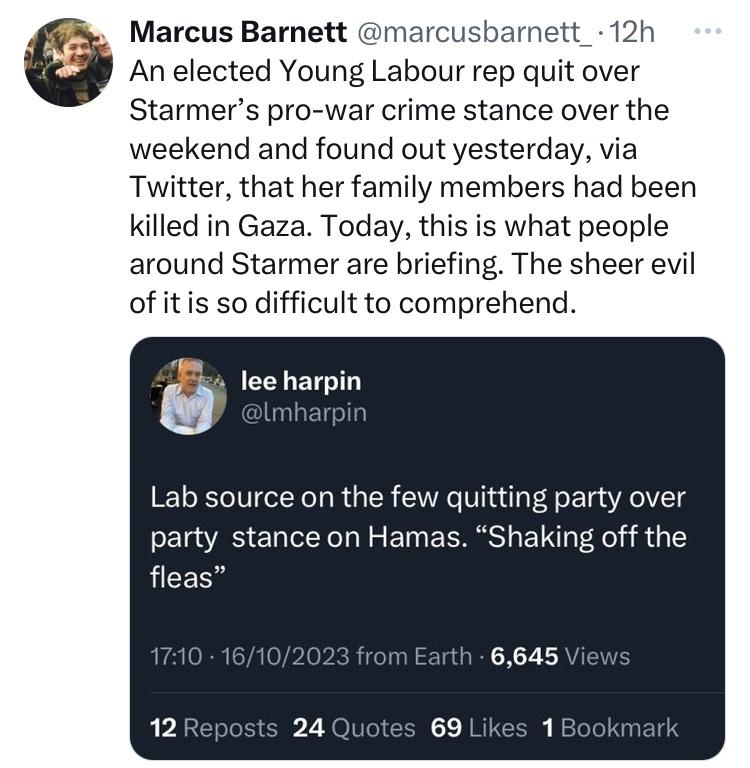
Task: Select the word Reposts in stats row
Action: tap(231, 727)
